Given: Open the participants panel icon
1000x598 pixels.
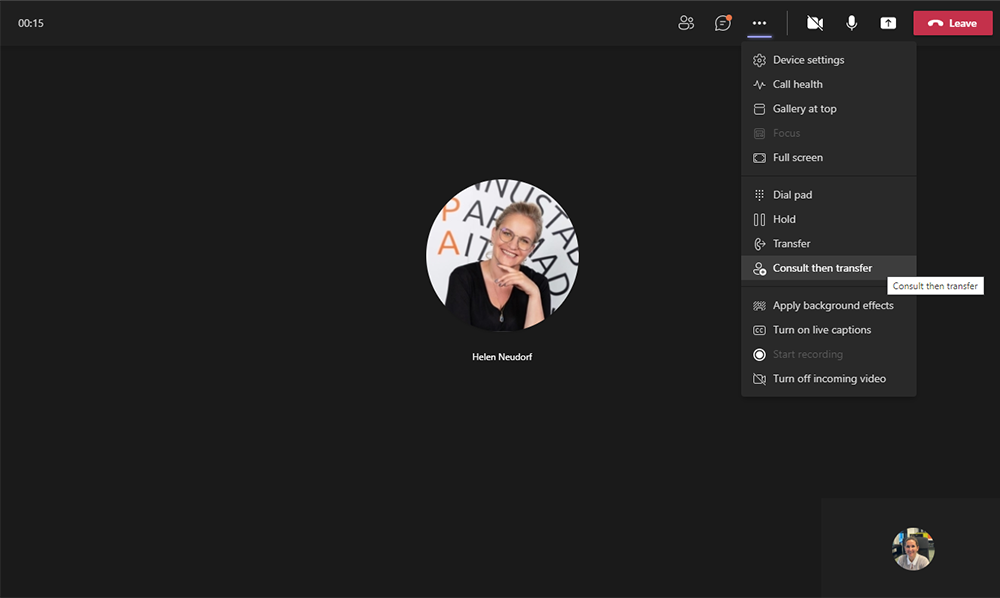Looking at the screenshot, I should click(686, 23).
